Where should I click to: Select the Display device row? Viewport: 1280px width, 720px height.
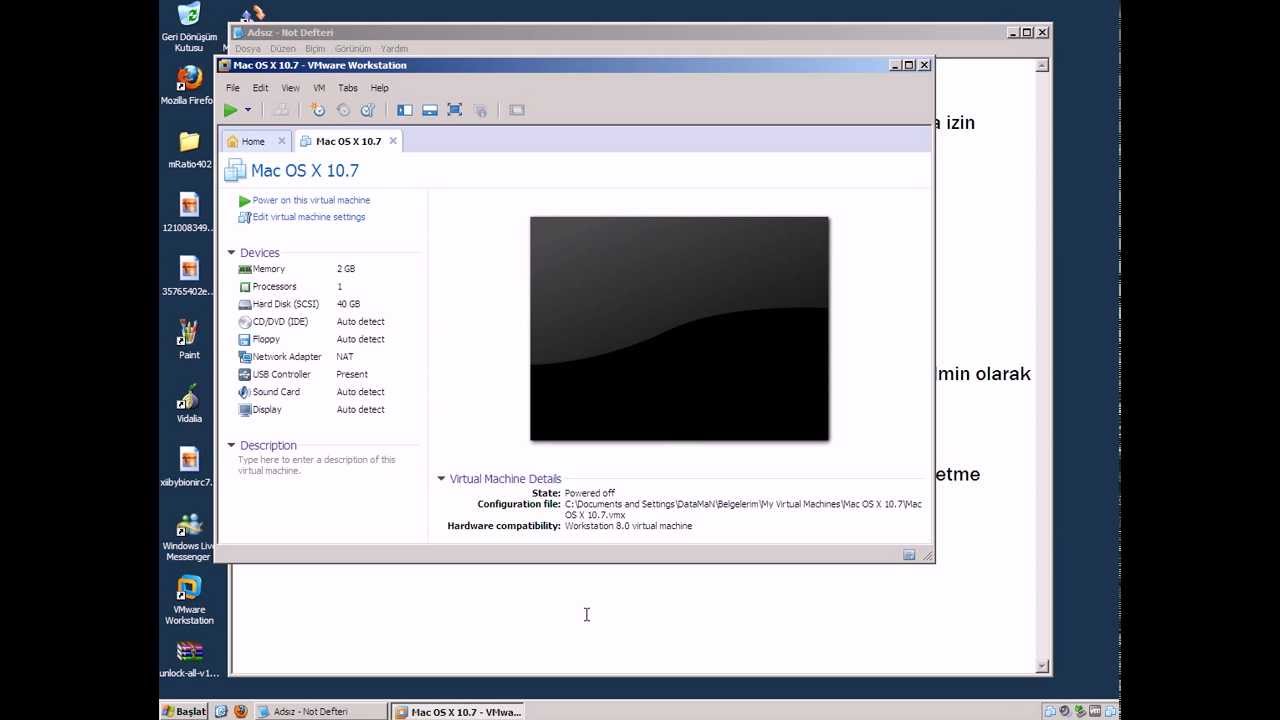pyautogui.click(x=312, y=410)
